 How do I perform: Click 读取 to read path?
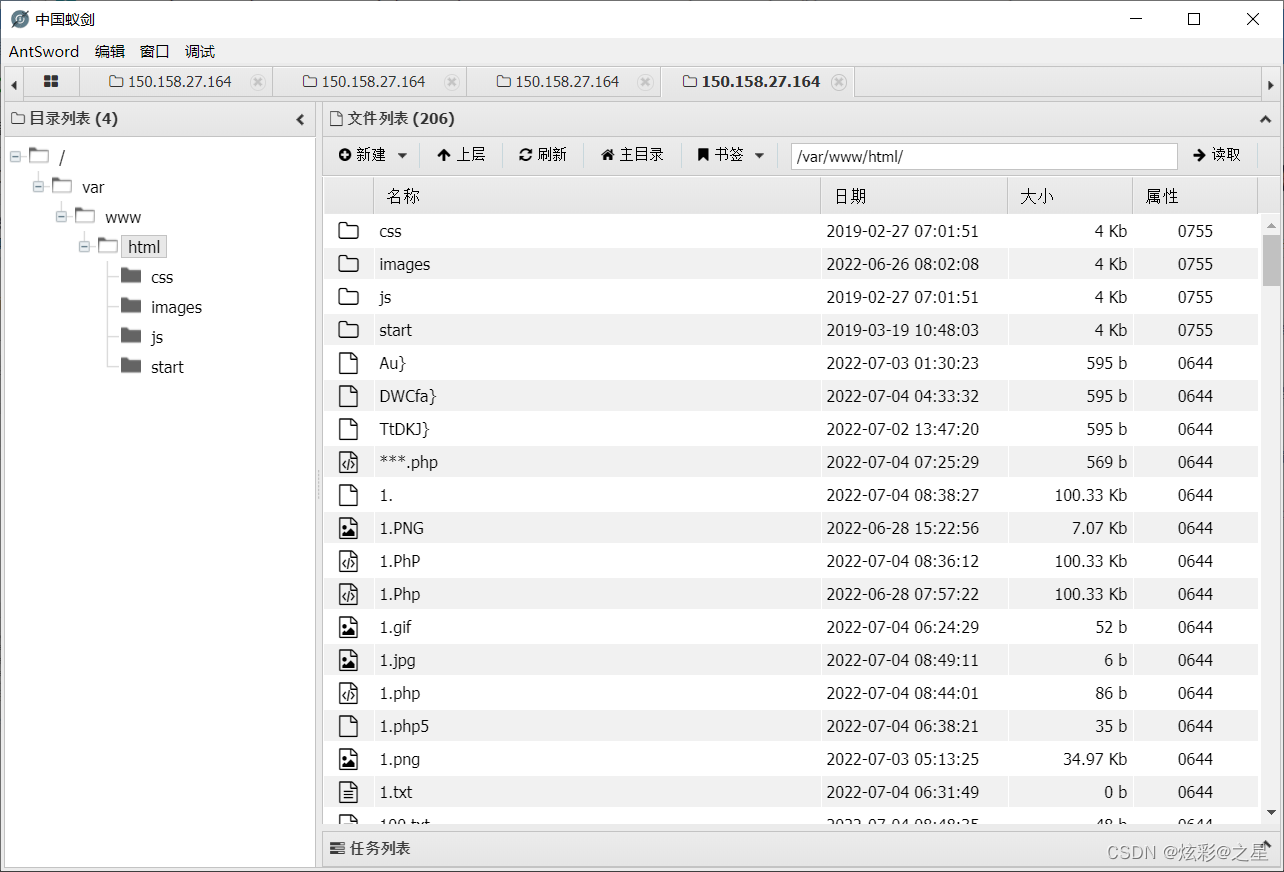[1217, 155]
